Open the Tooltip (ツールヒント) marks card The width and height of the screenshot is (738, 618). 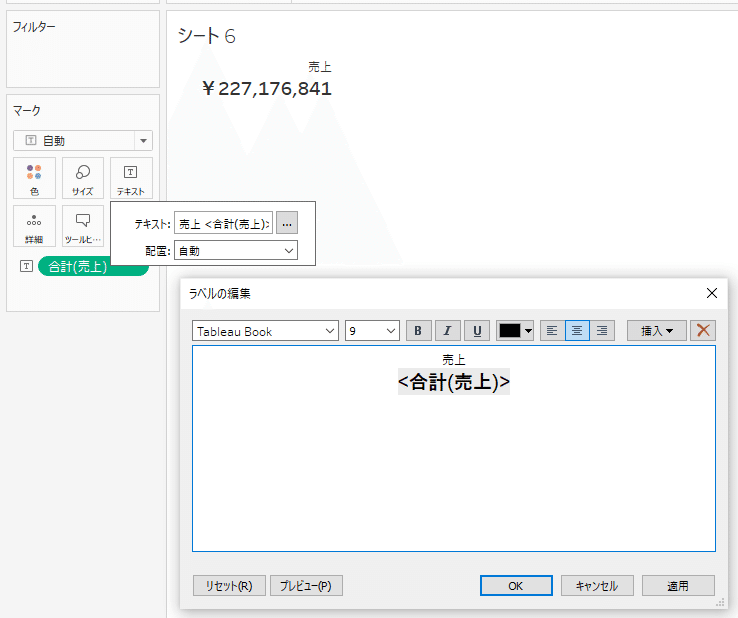[83, 226]
